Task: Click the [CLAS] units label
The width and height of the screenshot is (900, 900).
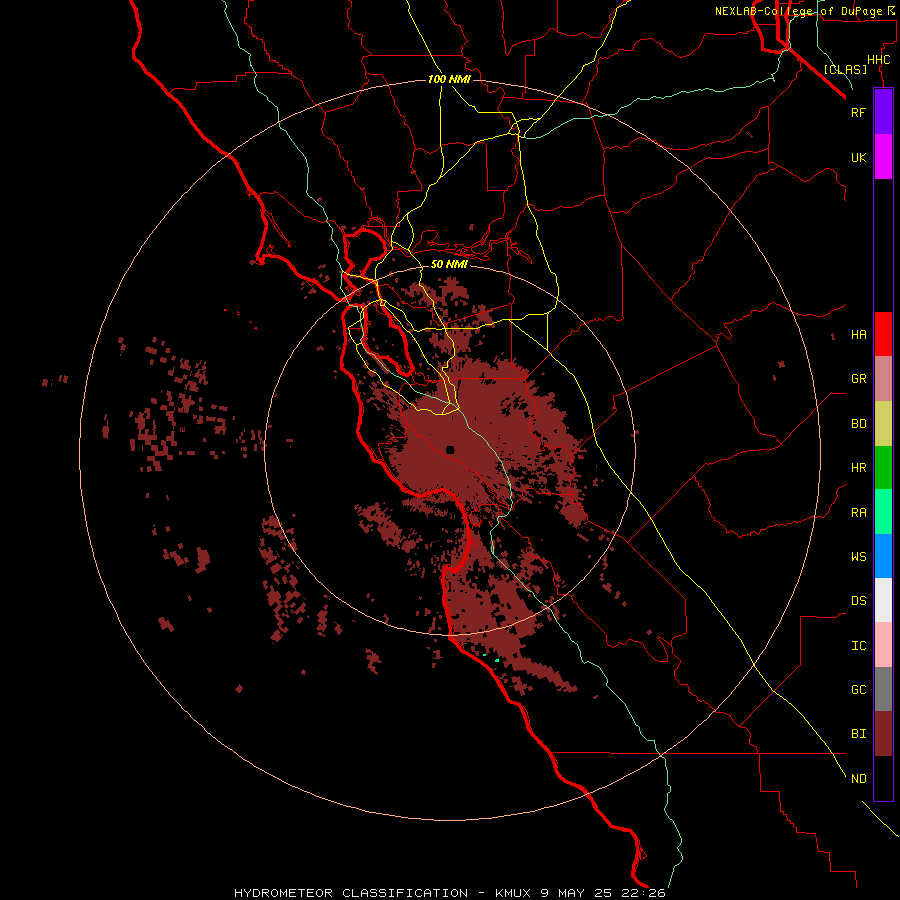Action: (x=845, y=69)
